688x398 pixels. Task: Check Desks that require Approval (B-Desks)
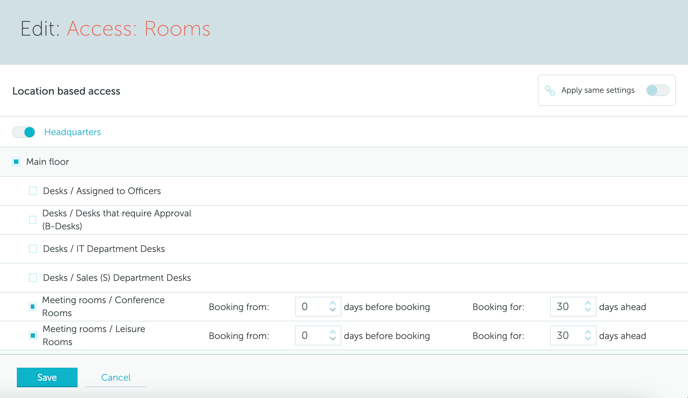click(32, 220)
